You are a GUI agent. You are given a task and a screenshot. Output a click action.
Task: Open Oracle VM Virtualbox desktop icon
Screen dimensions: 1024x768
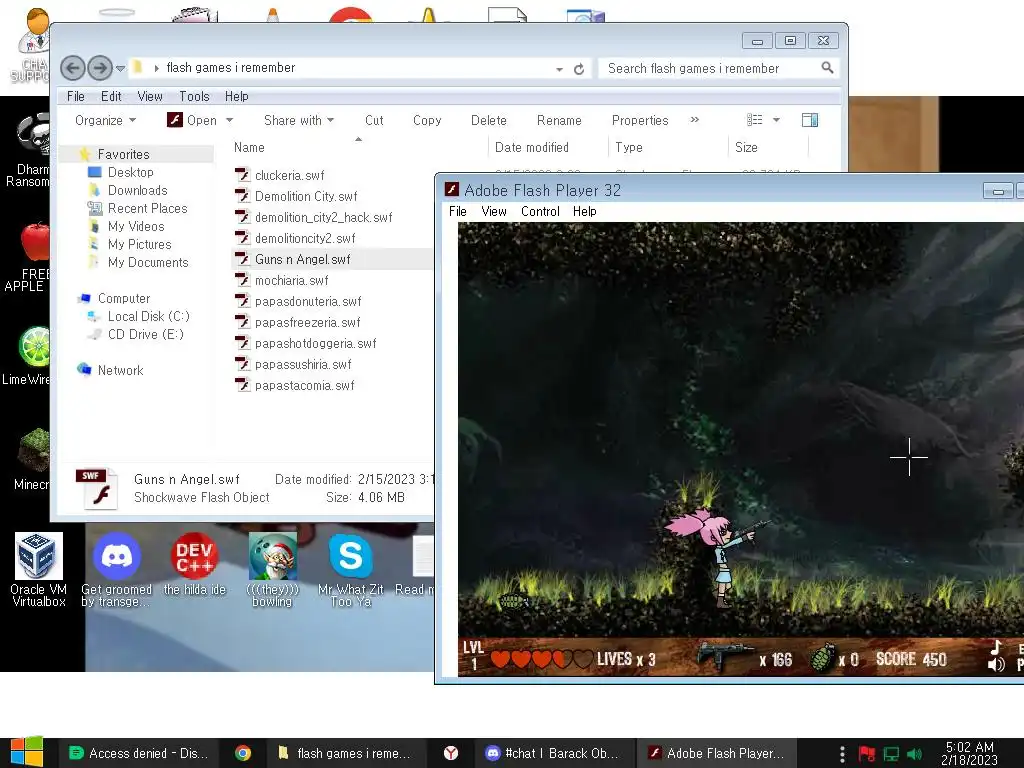pyautogui.click(x=39, y=569)
